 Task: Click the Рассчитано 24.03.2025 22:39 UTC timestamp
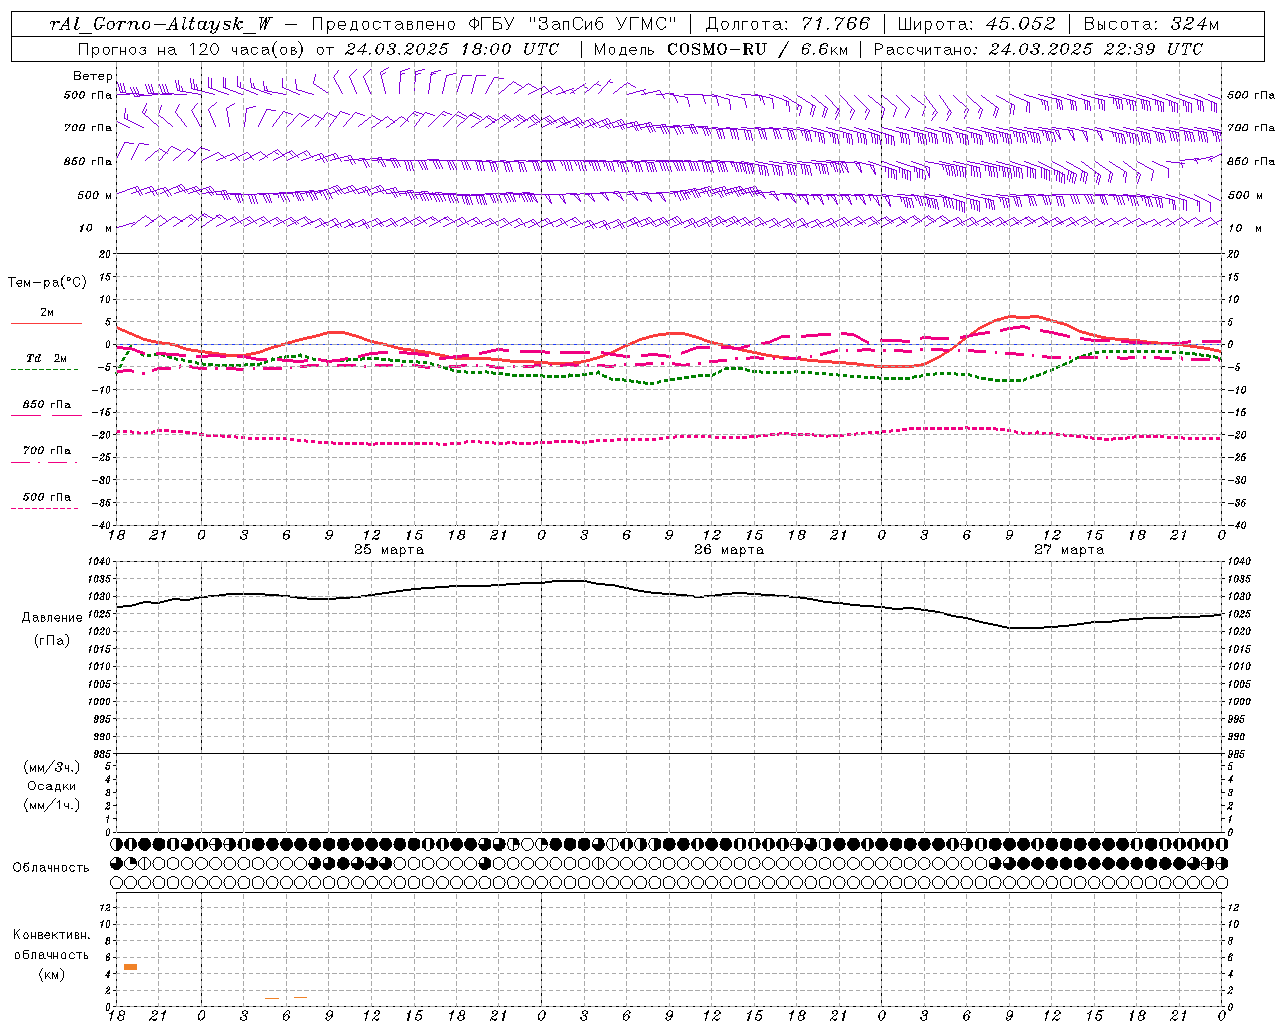(x=1038, y=49)
